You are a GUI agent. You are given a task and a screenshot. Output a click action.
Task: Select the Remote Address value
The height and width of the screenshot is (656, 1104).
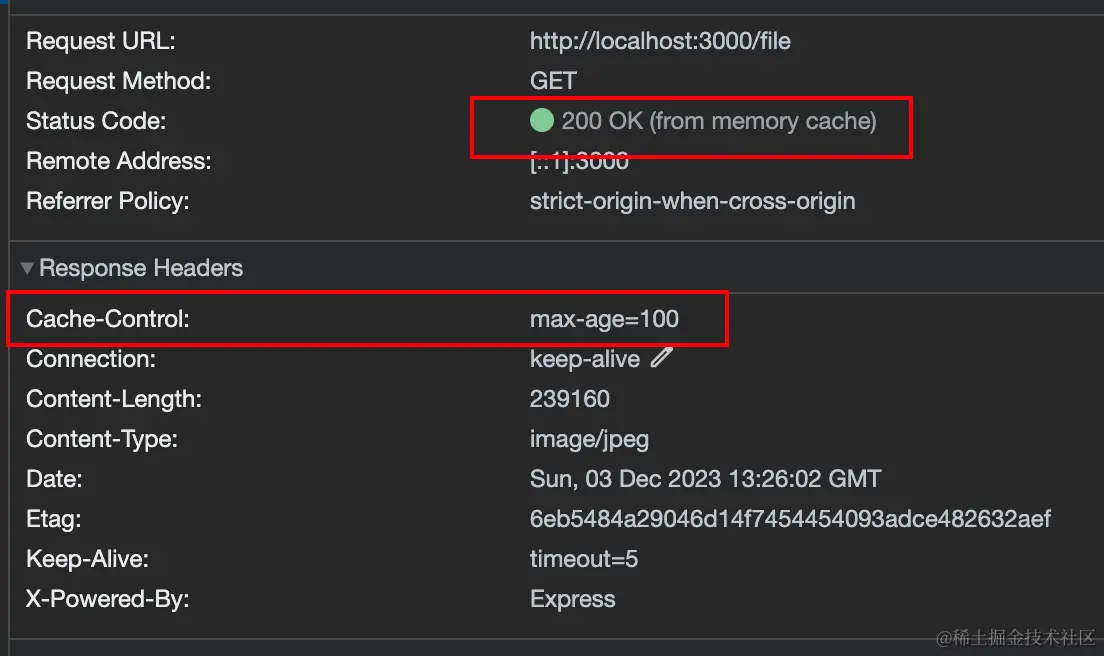pos(579,161)
